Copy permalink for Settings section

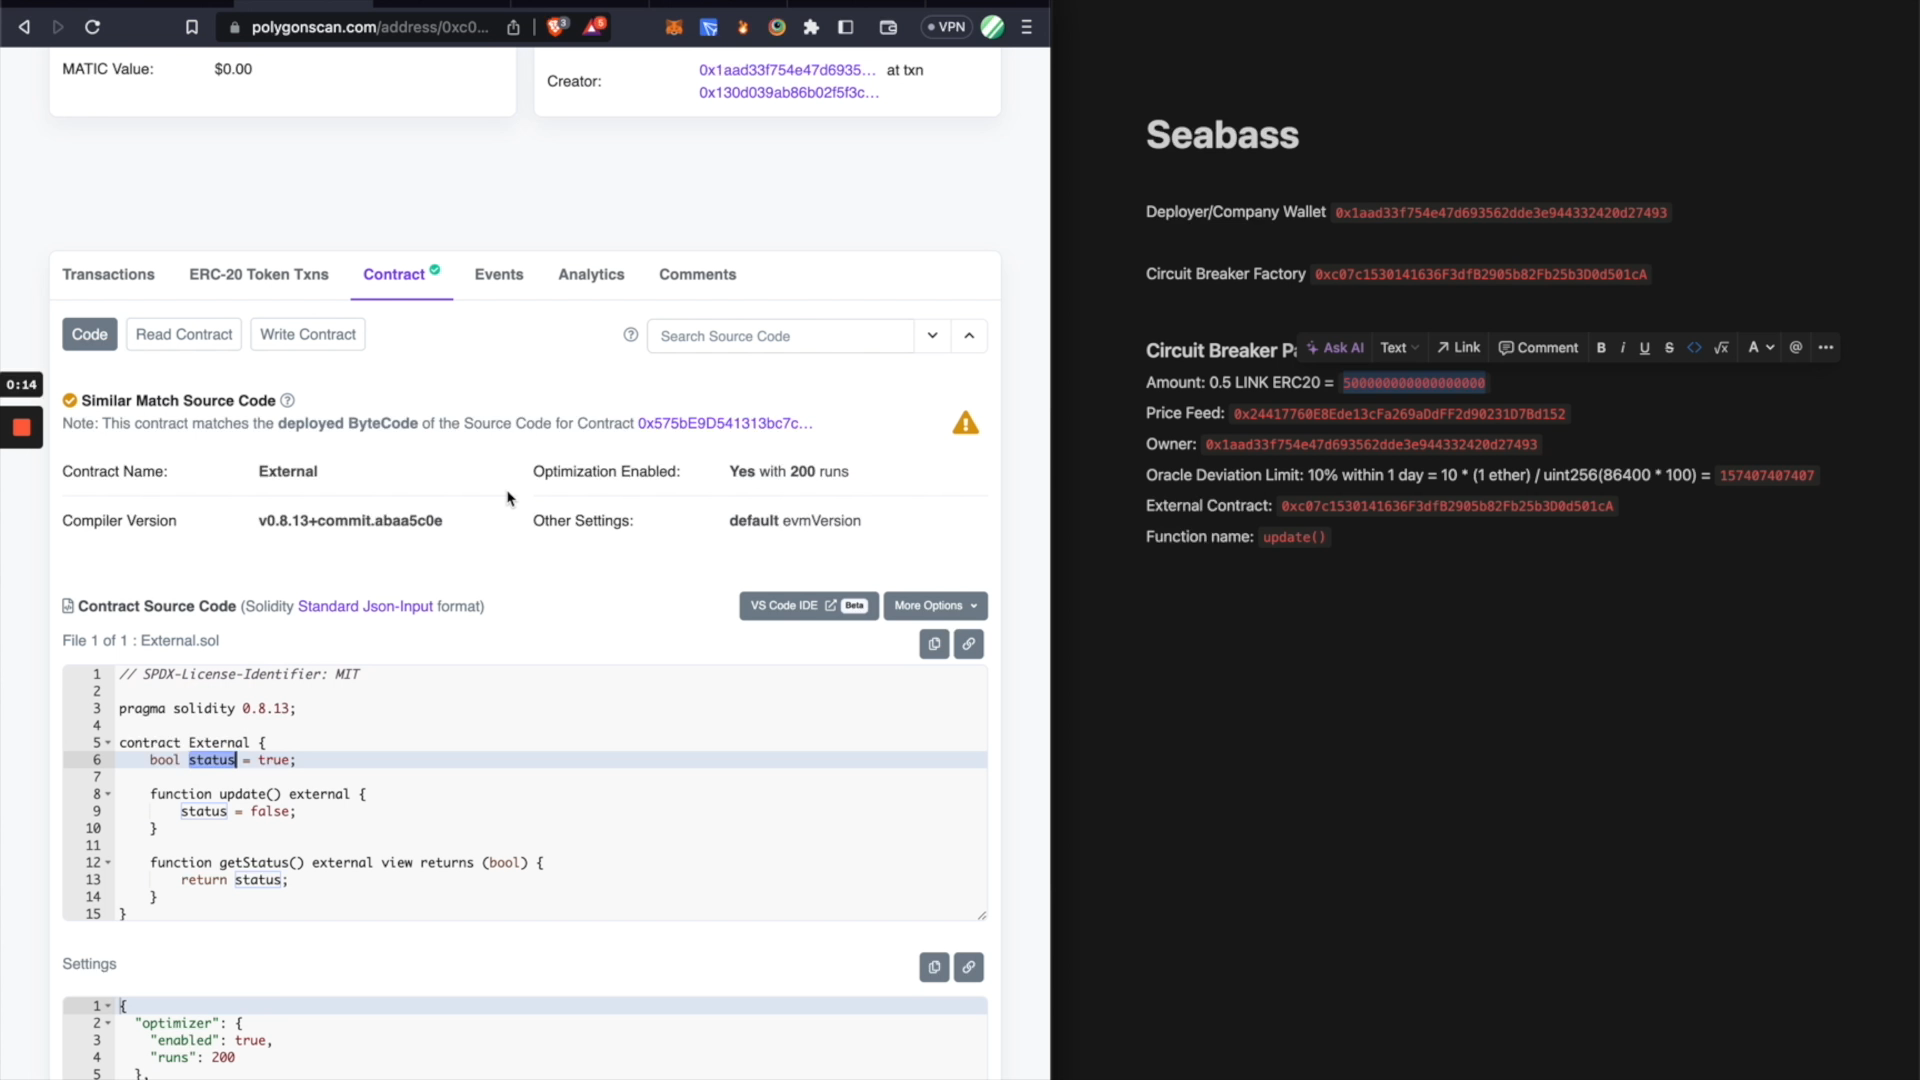point(969,967)
